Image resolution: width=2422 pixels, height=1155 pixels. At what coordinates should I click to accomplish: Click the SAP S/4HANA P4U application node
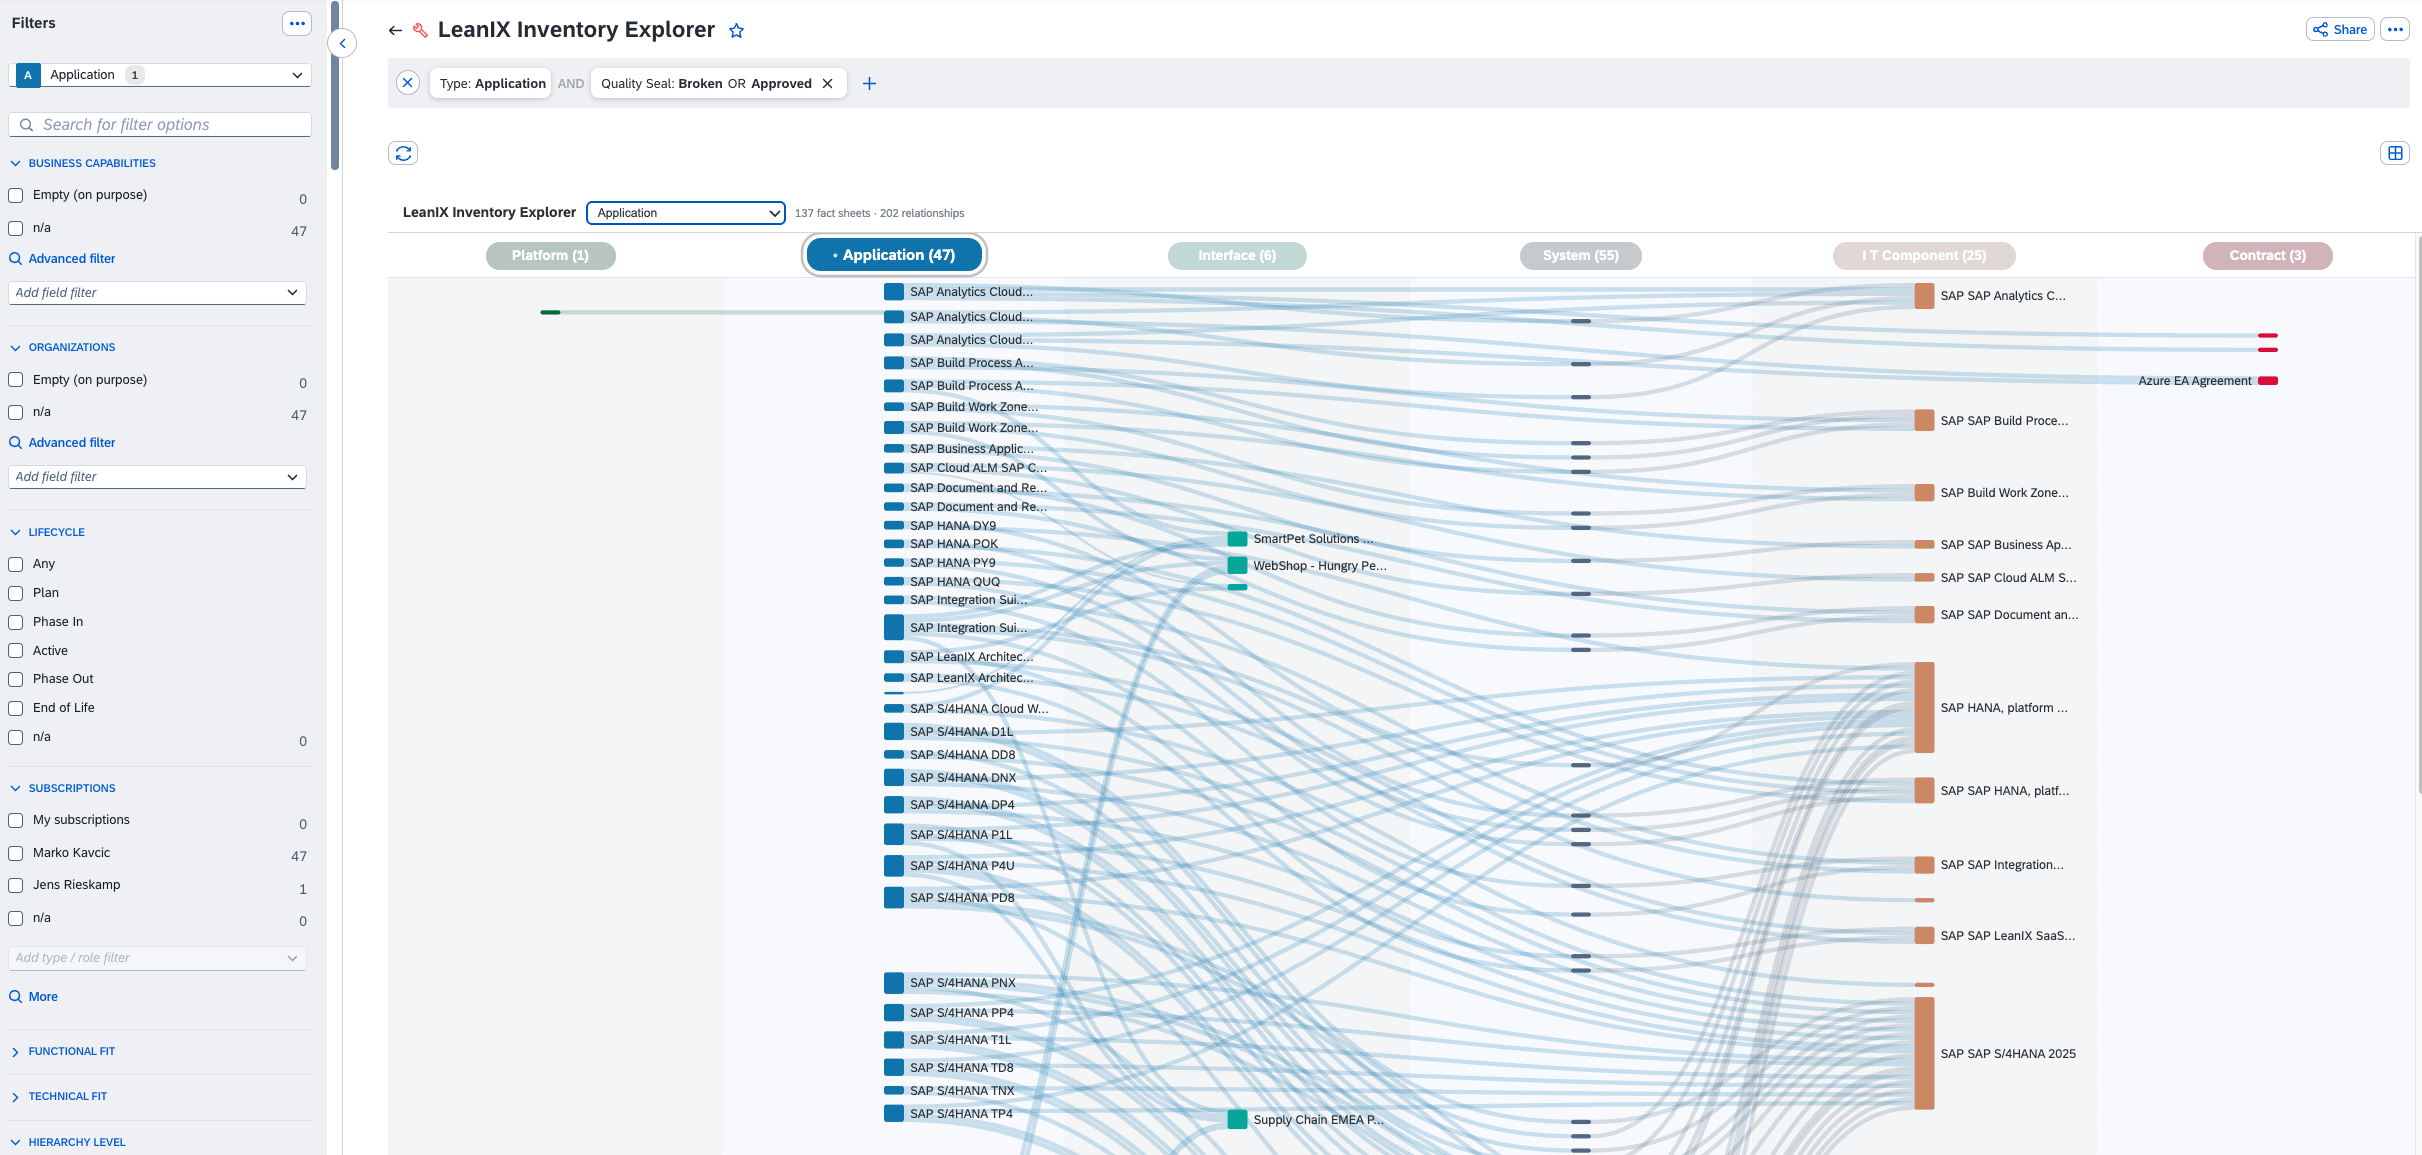click(894, 866)
